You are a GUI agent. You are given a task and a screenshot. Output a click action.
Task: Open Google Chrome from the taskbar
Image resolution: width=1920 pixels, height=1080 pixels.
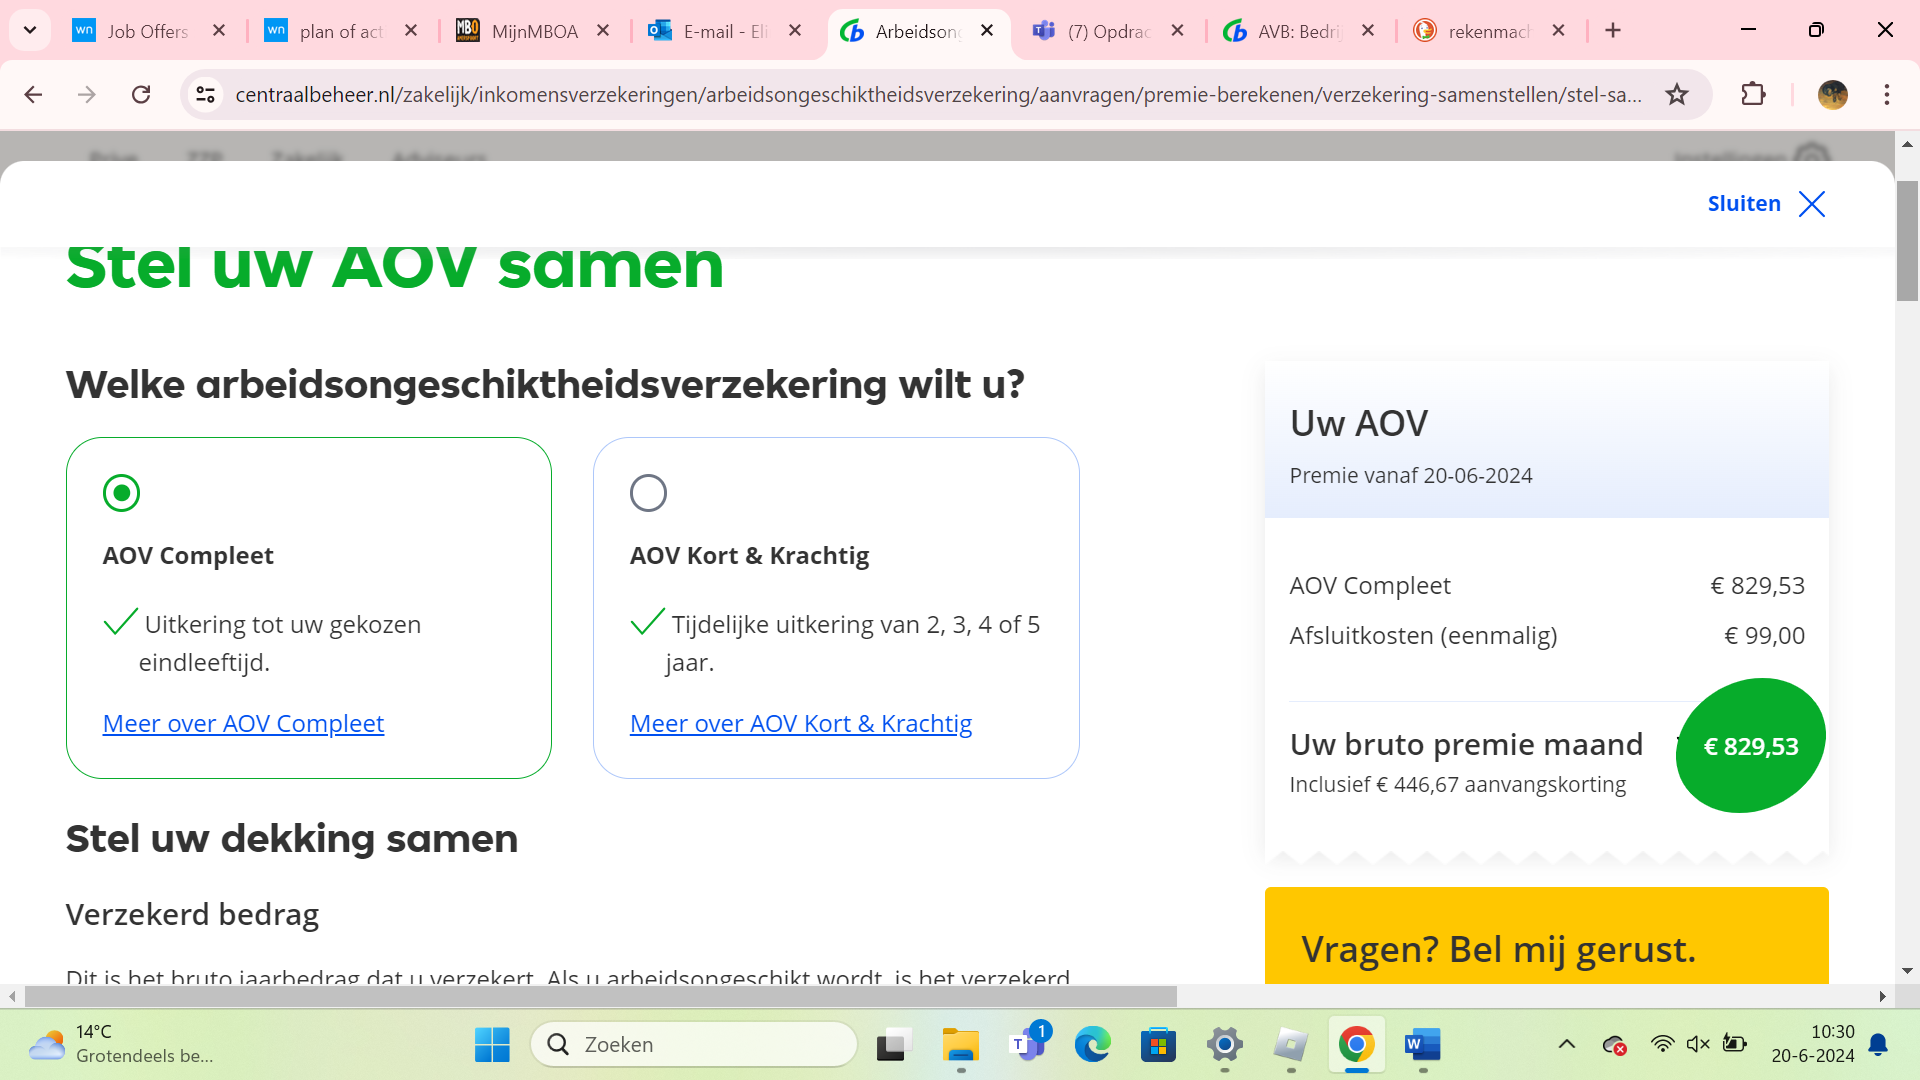pos(1356,1045)
